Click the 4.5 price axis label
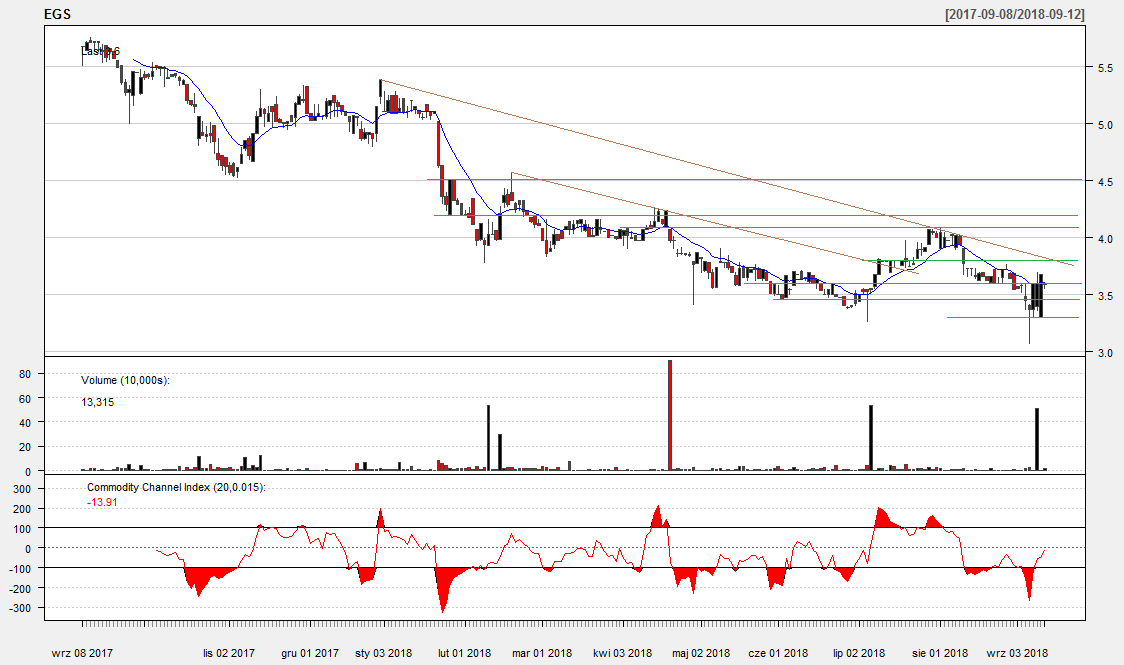This screenshot has width=1124, height=665. click(x=1105, y=182)
